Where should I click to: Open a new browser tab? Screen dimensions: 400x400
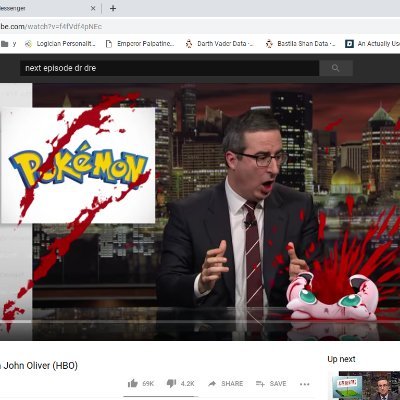tap(113, 8)
